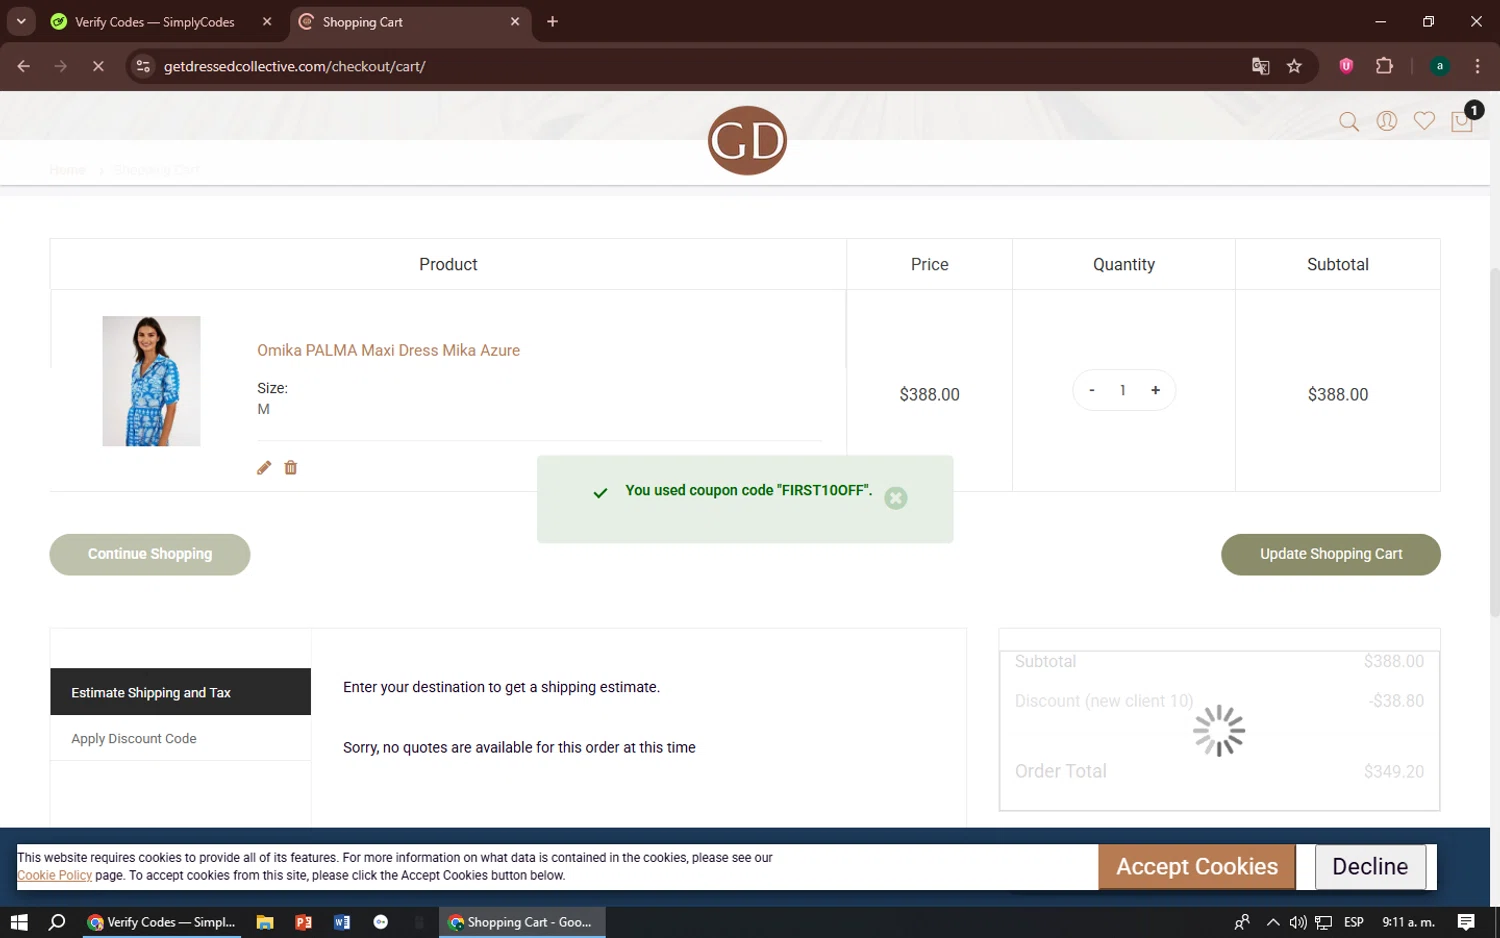Viewport: 1500px width, 938px height.
Task: Bookmark this page with the star
Action: click(x=1295, y=66)
